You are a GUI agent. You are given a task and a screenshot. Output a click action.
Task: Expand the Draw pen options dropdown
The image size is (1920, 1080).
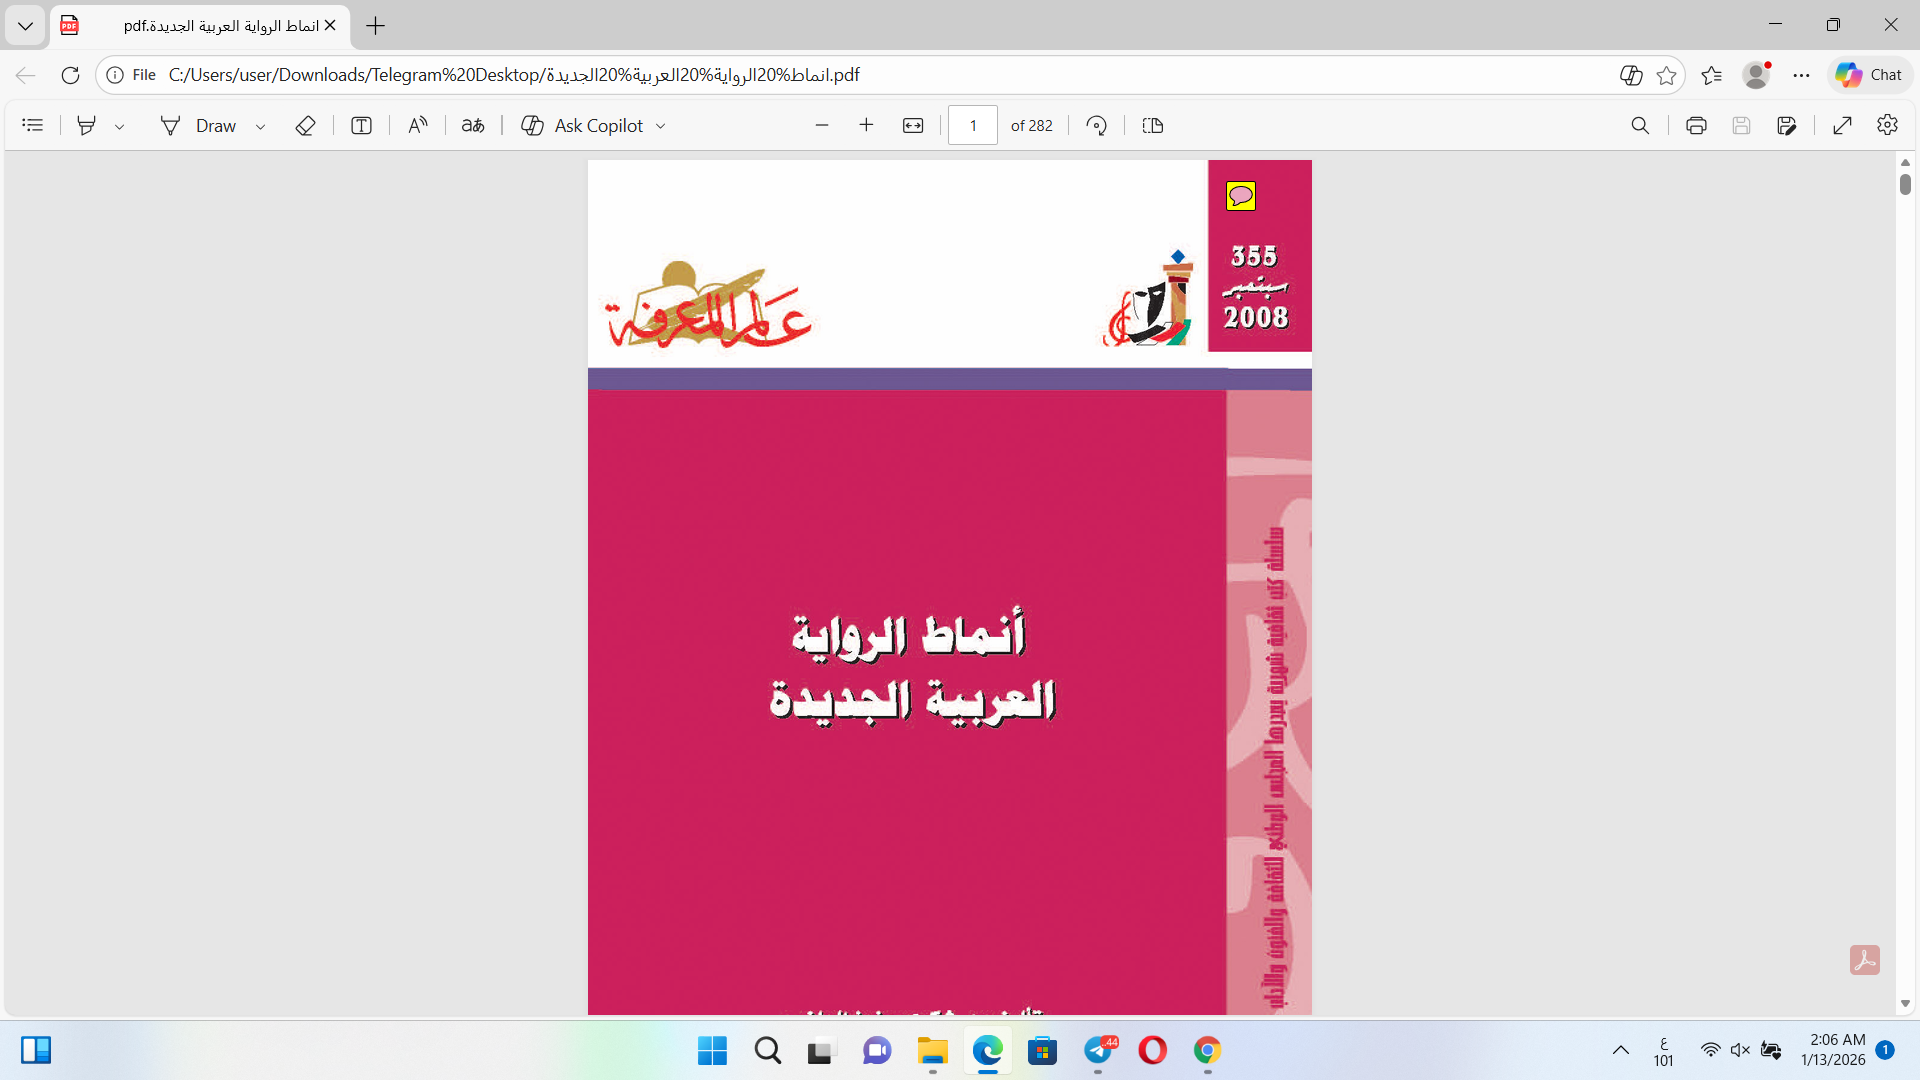tap(260, 126)
